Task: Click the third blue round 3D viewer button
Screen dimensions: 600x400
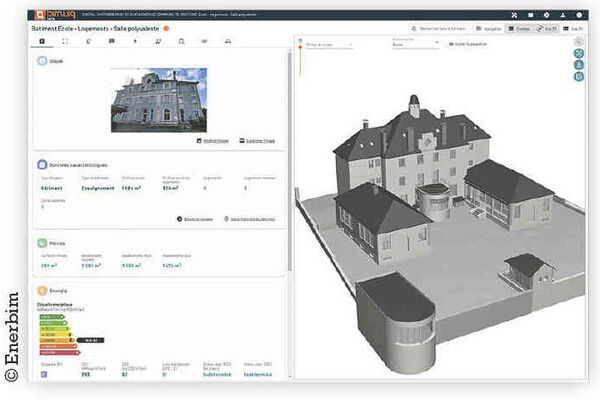Action: 579,77
